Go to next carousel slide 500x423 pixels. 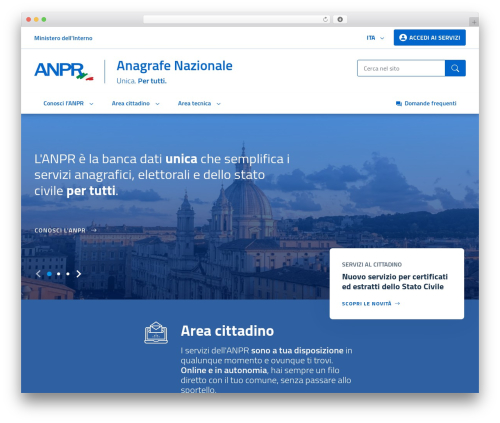79,274
